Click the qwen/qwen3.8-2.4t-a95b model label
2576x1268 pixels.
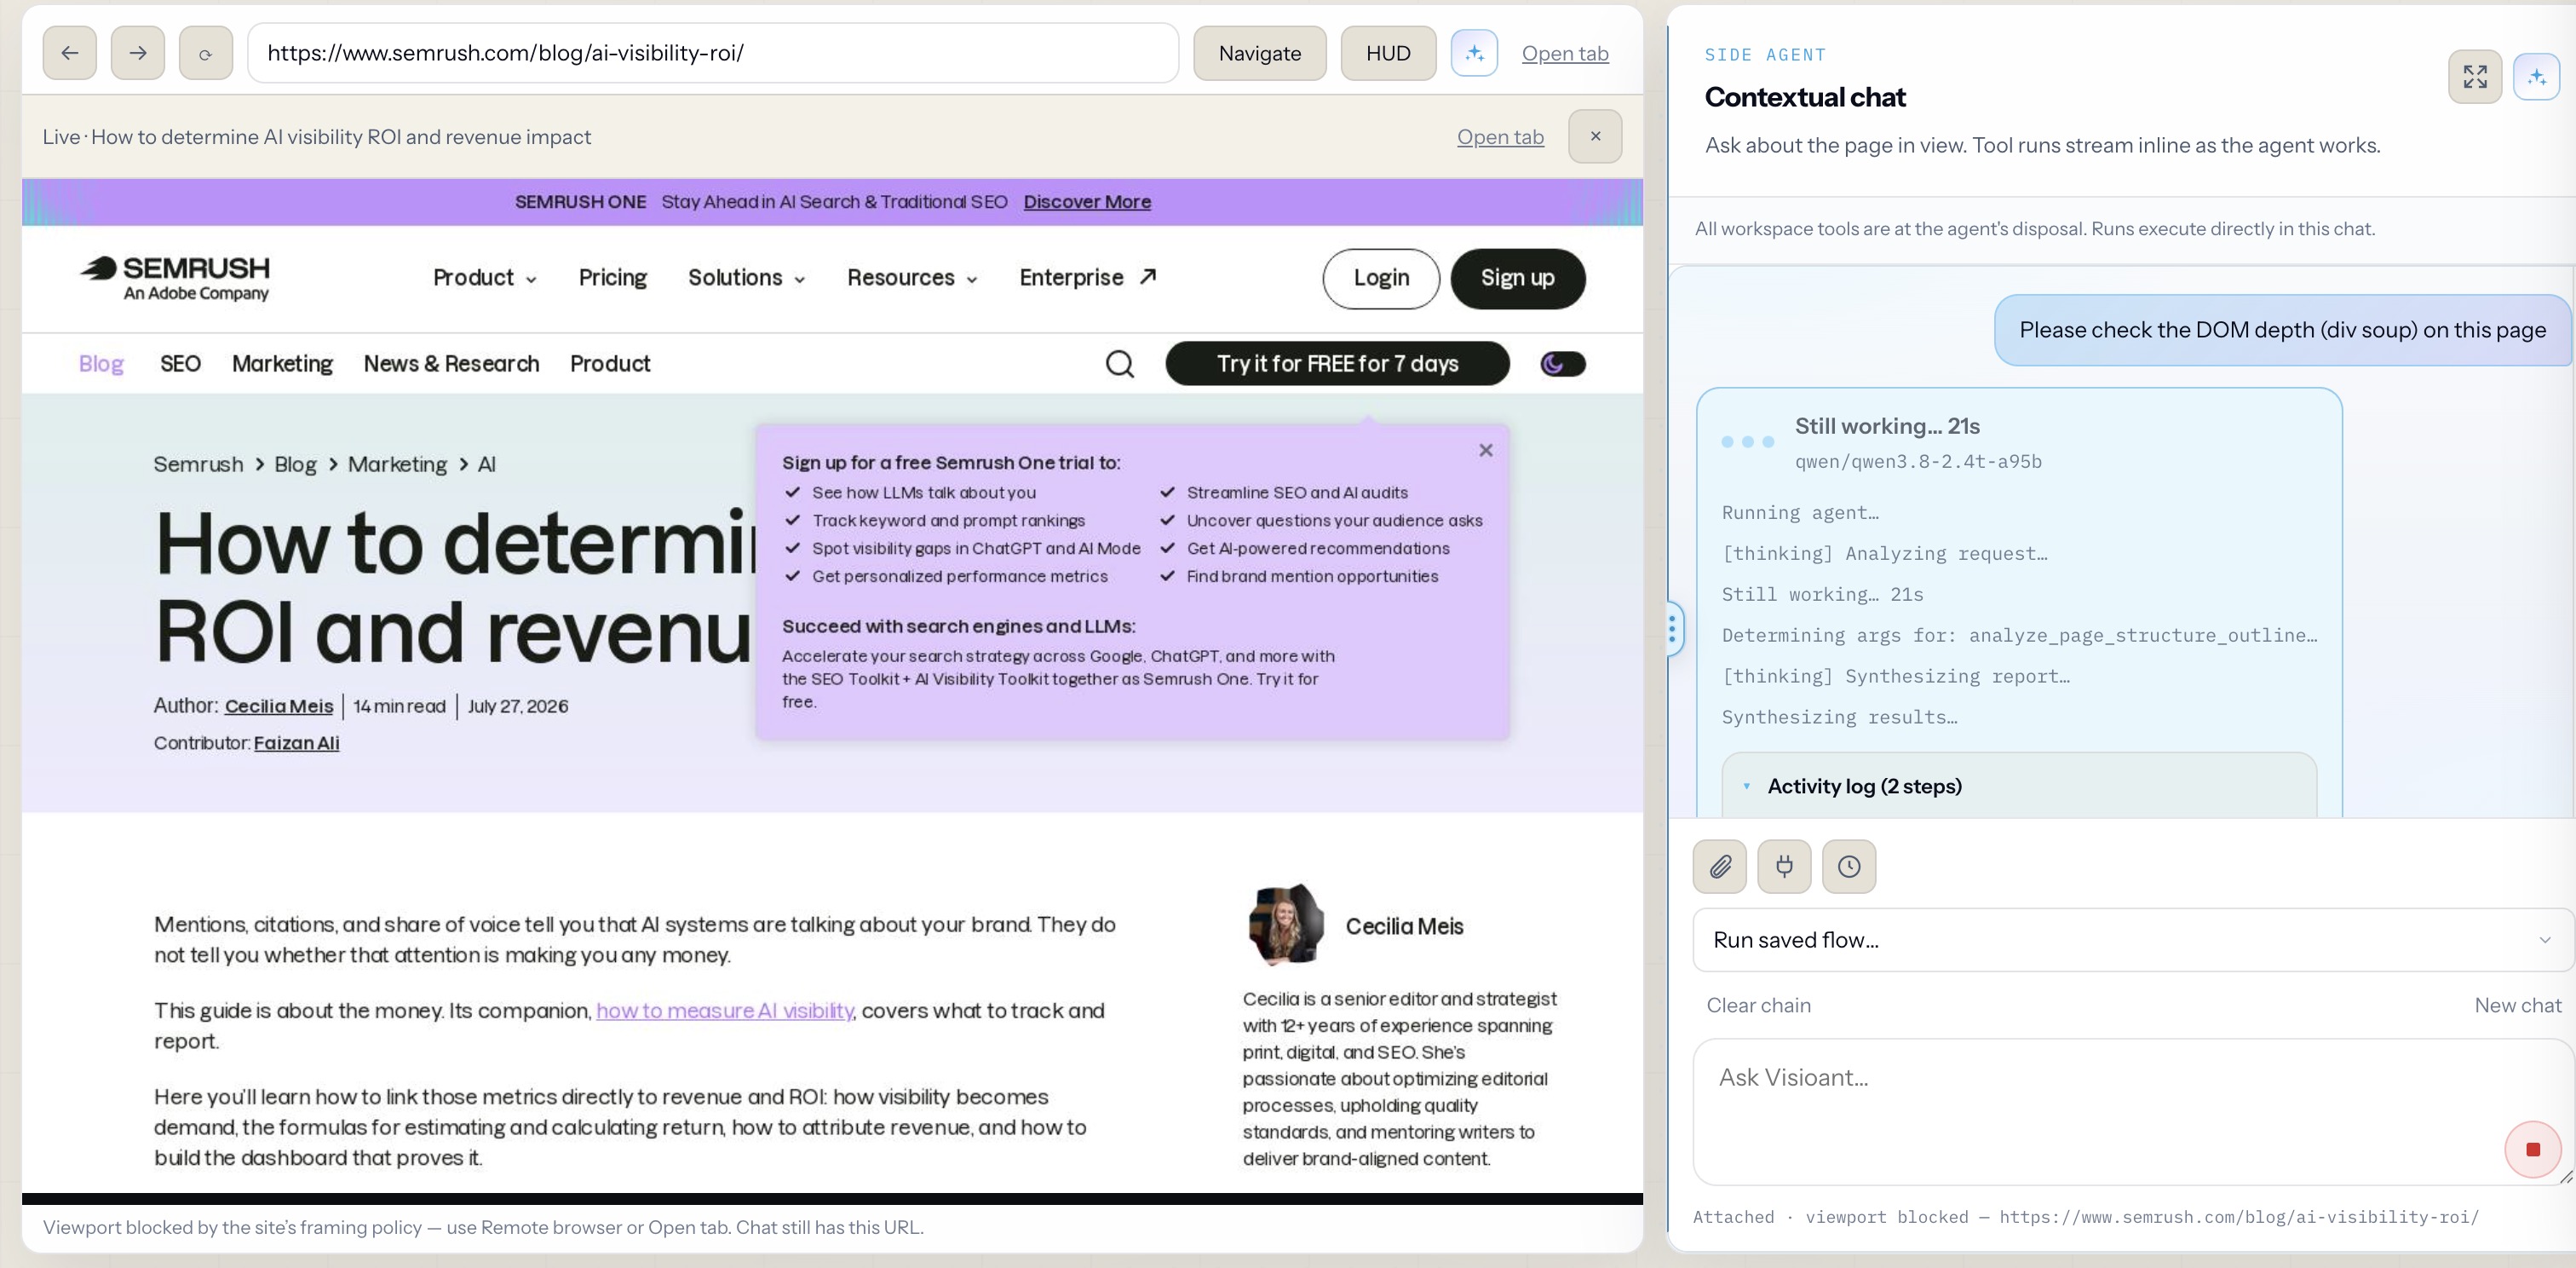1918,462
